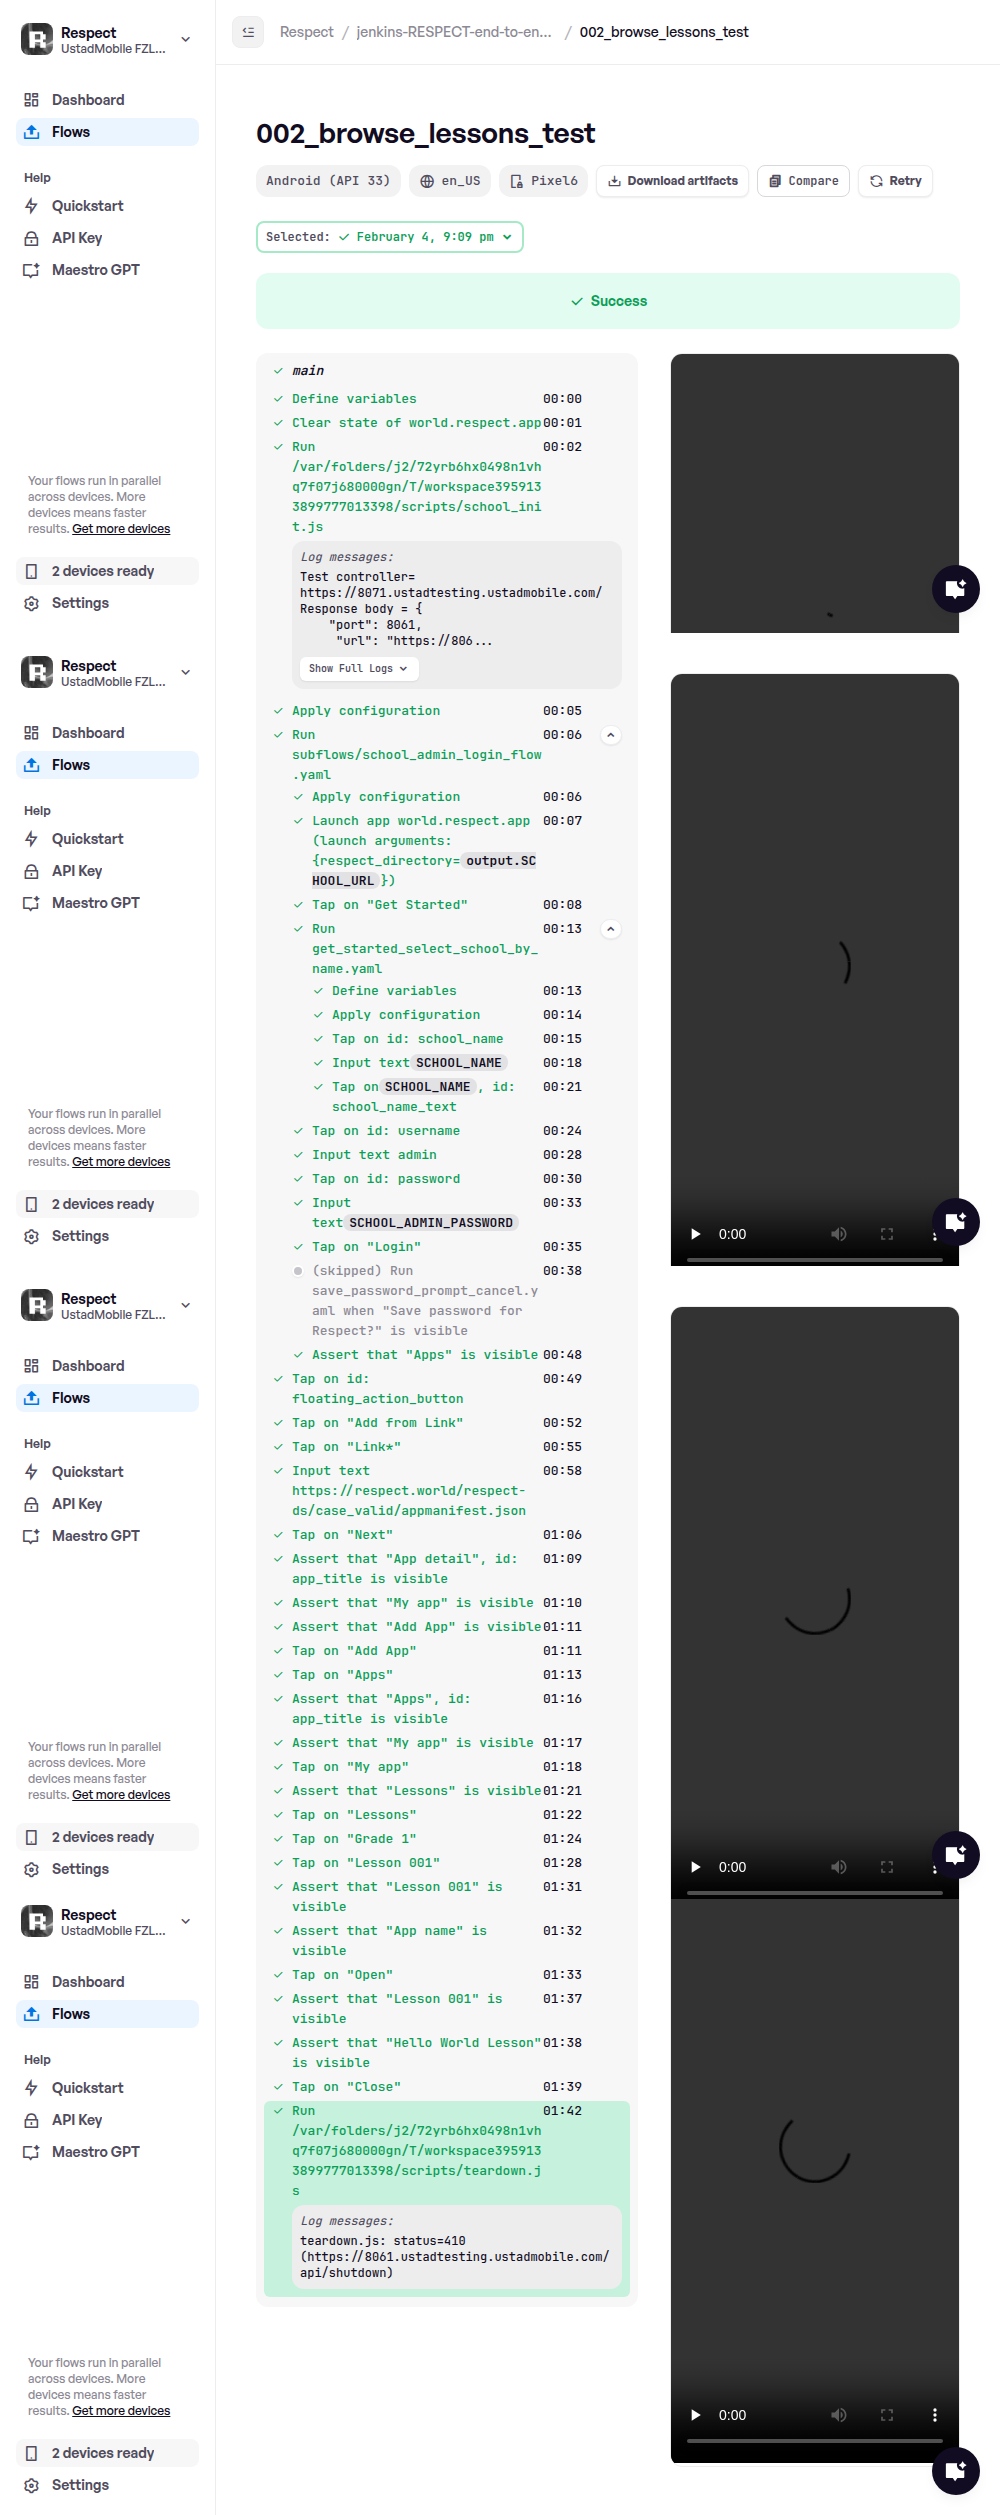Image resolution: width=1000 pixels, height=2515 pixels.
Task: Click the download icon in Download artifacts
Action: click(614, 181)
